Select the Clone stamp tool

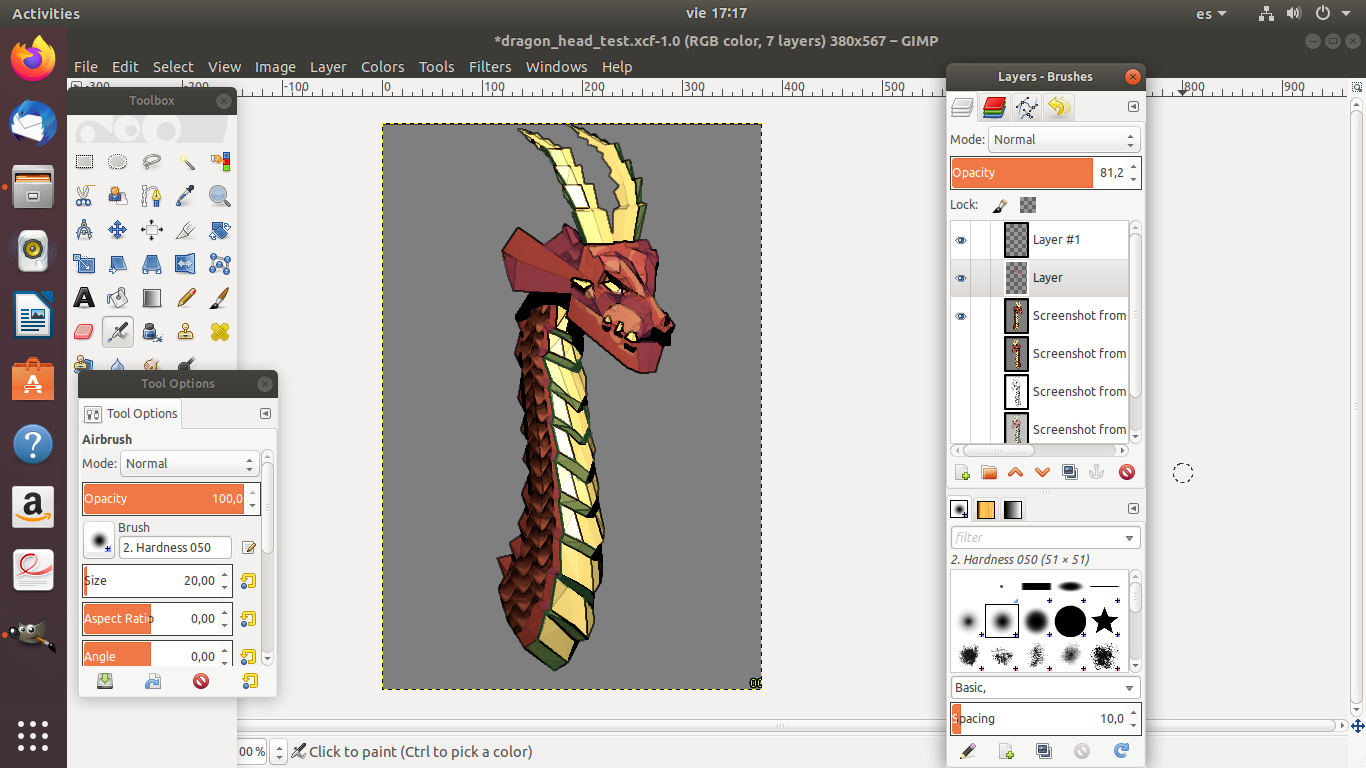186,331
